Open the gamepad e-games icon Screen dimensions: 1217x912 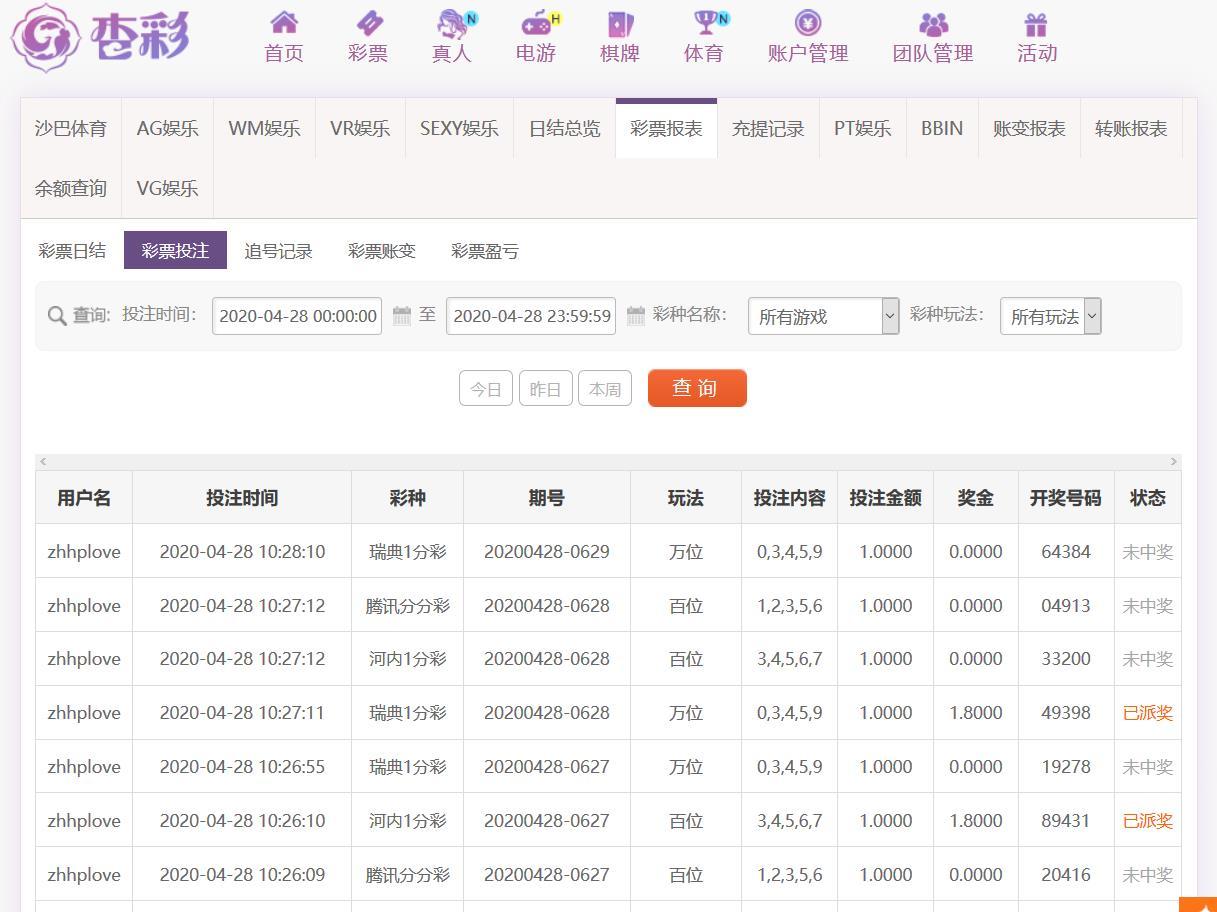(x=537, y=23)
